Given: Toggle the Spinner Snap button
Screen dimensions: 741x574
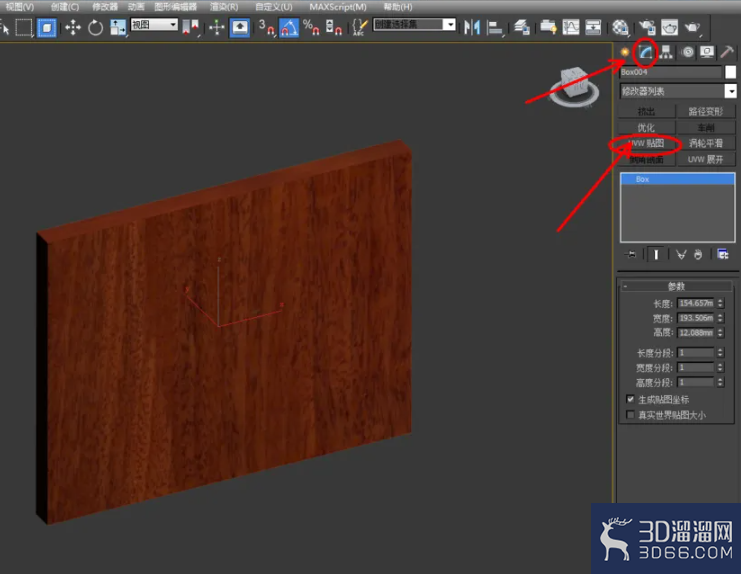Looking at the screenshot, I should tap(334, 27).
